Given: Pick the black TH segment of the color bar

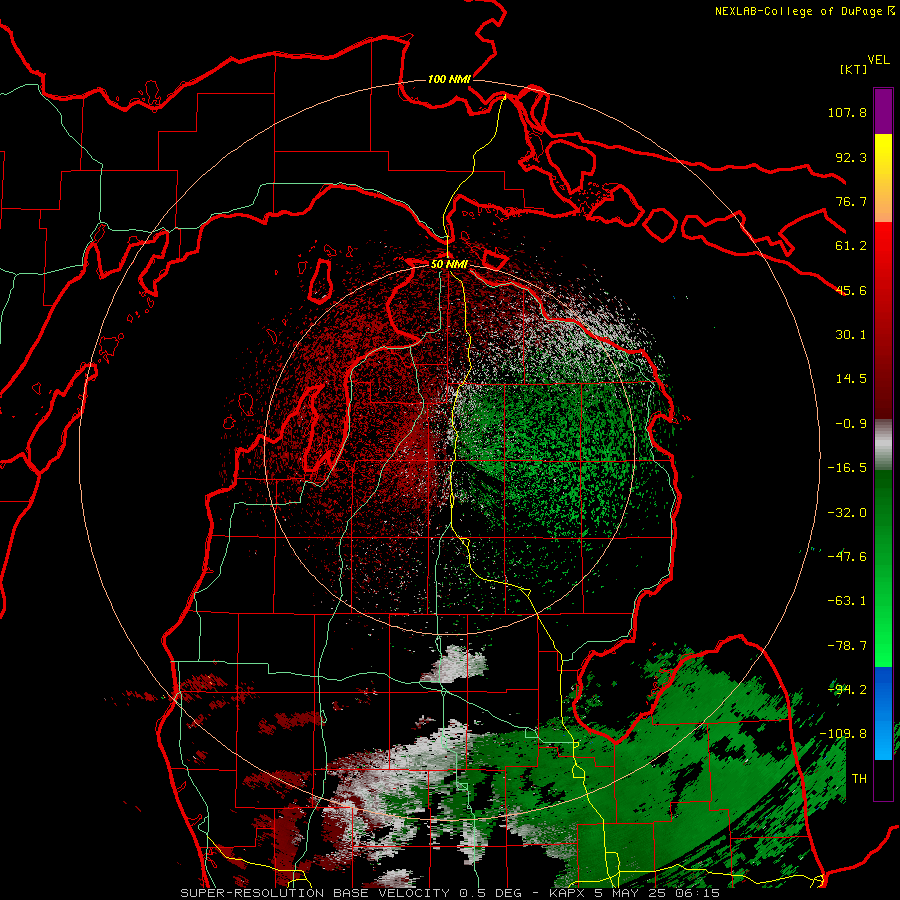Looking at the screenshot, I should tap(883, 779).
